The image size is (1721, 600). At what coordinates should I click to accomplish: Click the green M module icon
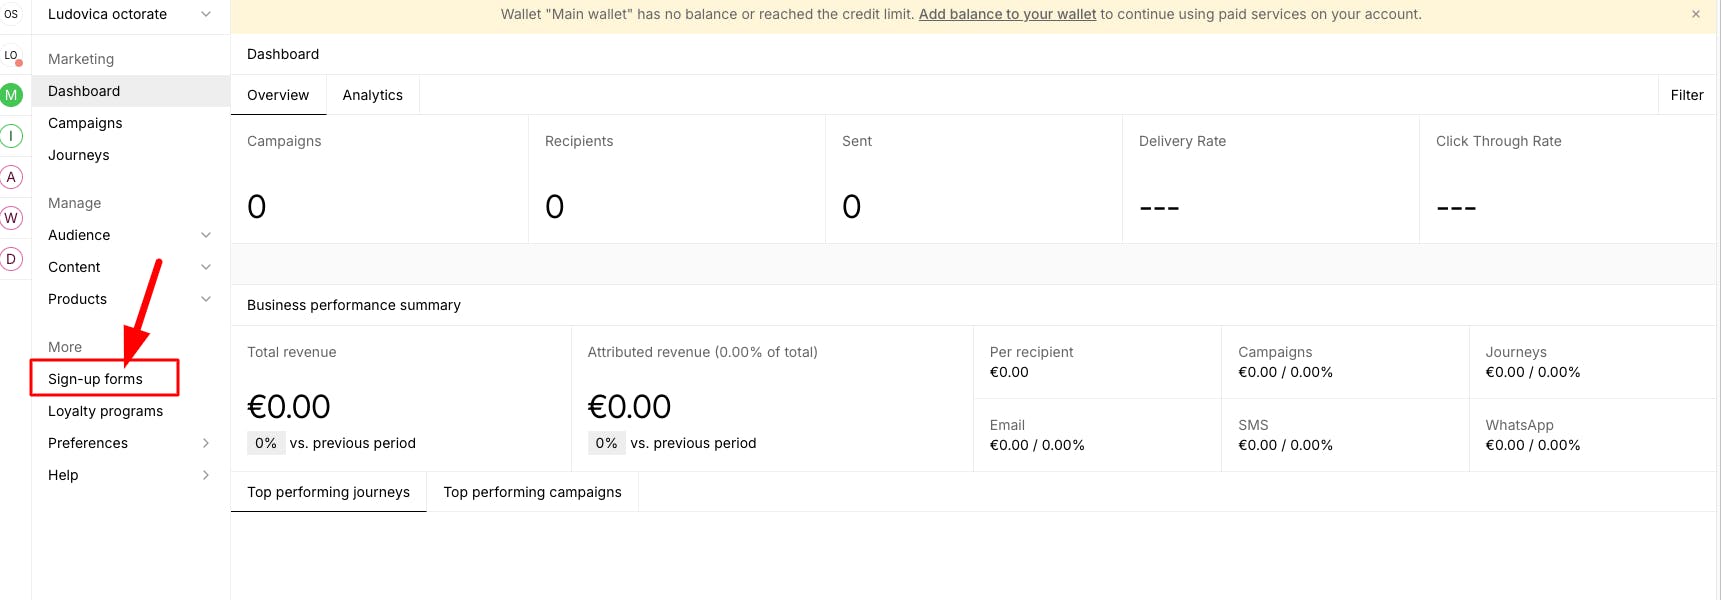pos(11,95)
